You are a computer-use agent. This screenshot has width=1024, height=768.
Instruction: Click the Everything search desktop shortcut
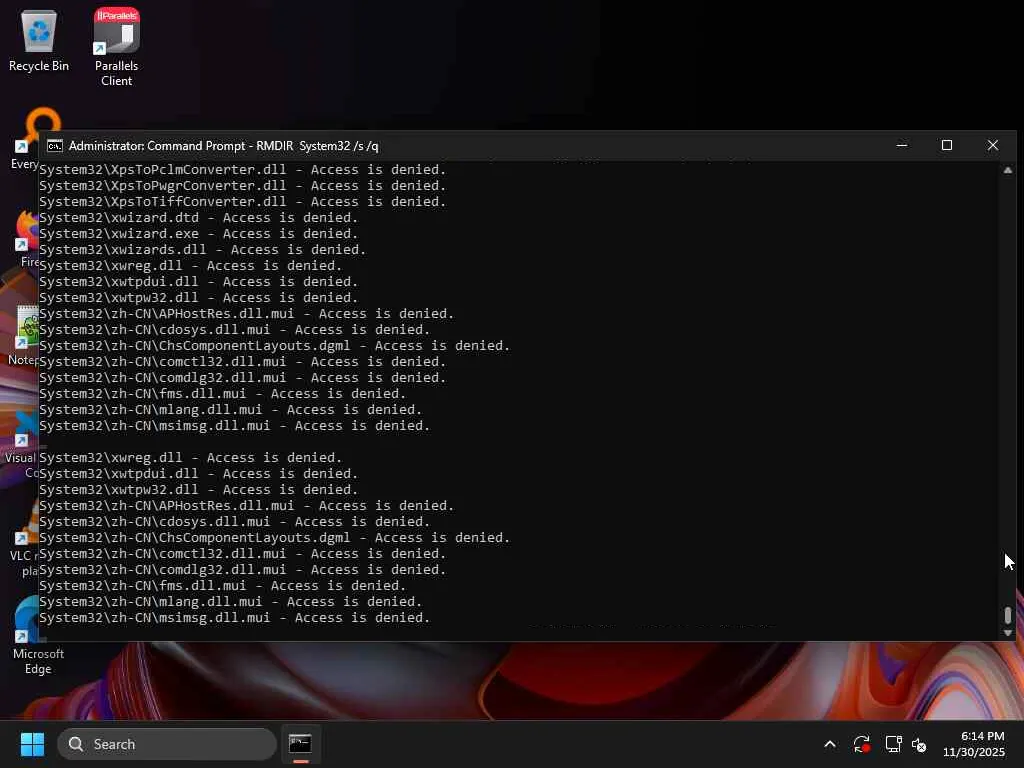[x=26, y=140]
